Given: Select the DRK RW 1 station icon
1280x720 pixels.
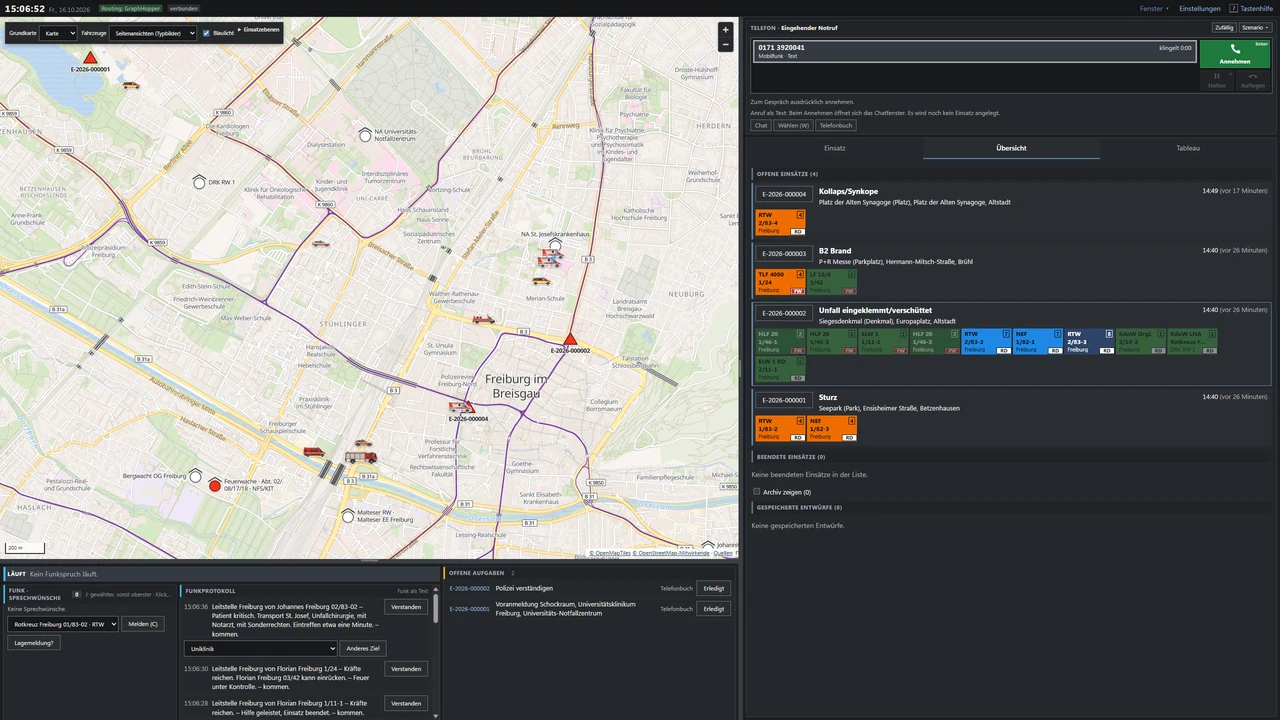Looking at the screenshot, I should coord(199,182).
